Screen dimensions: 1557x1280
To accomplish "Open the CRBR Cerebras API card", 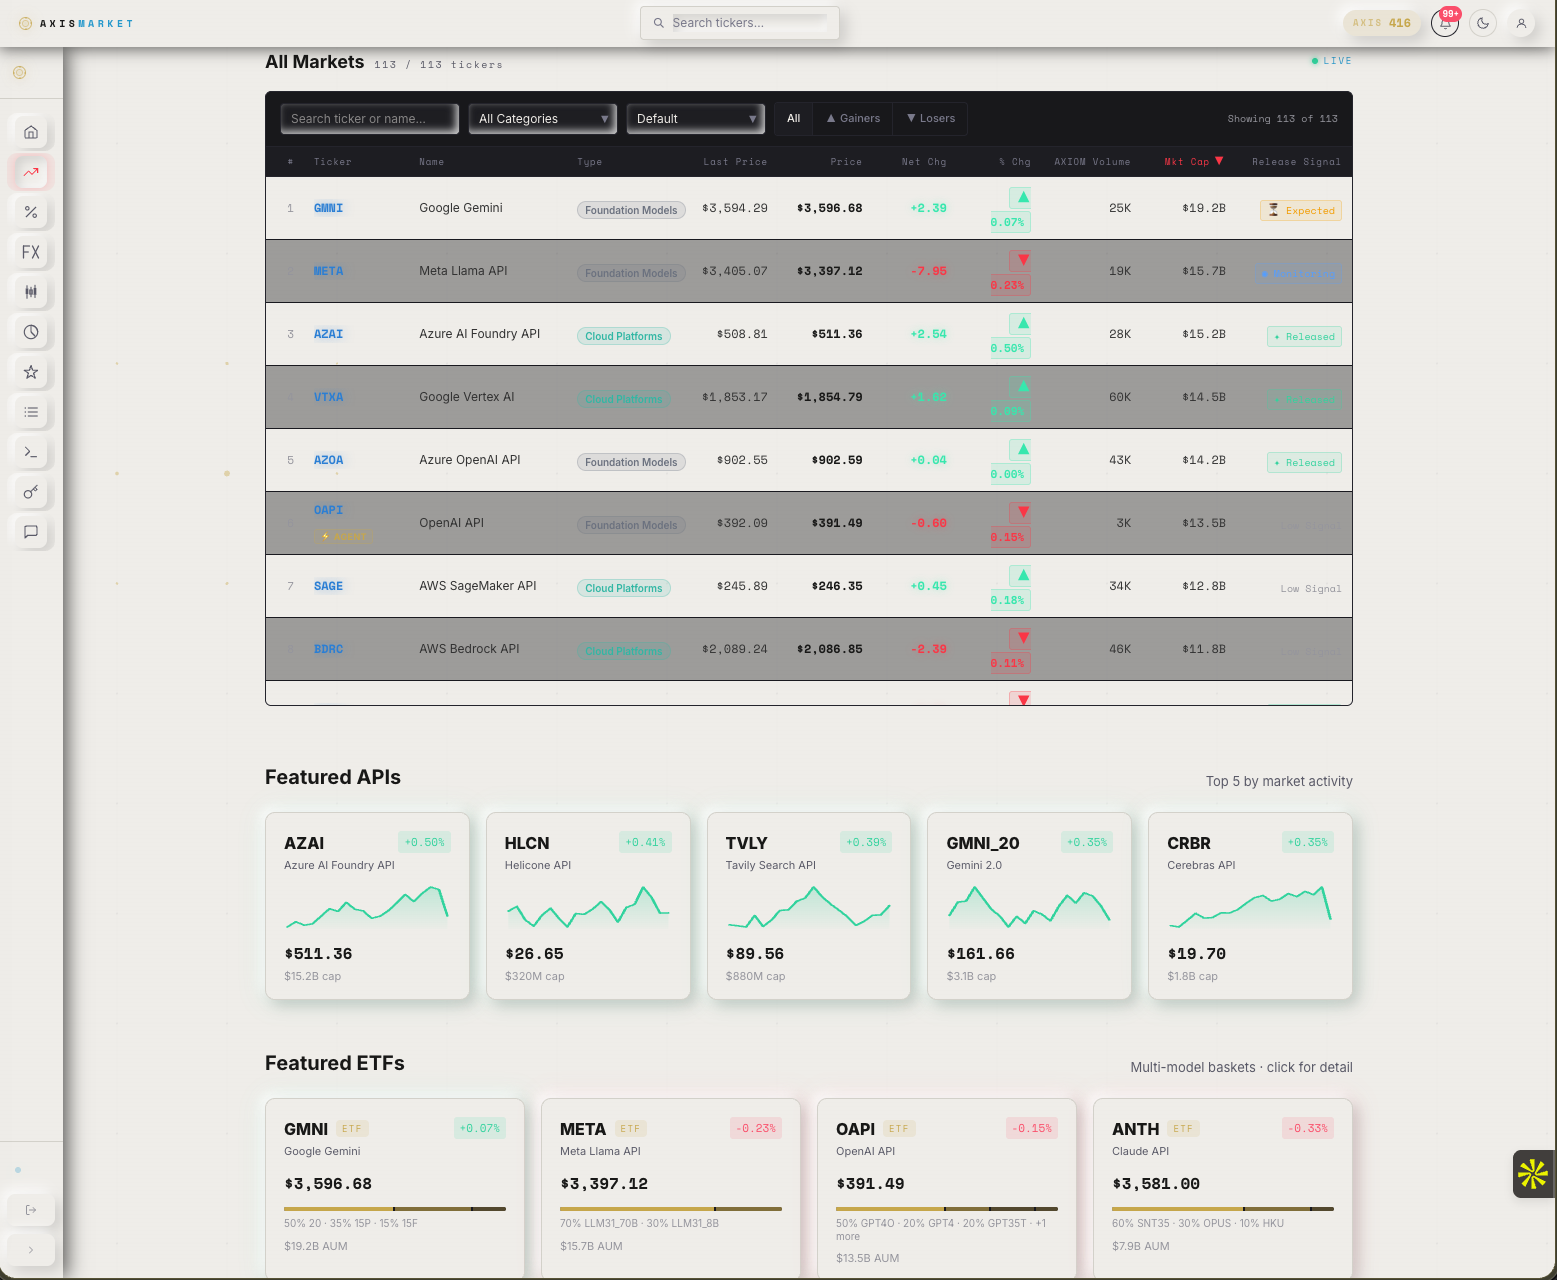I will click(1250, 906).
